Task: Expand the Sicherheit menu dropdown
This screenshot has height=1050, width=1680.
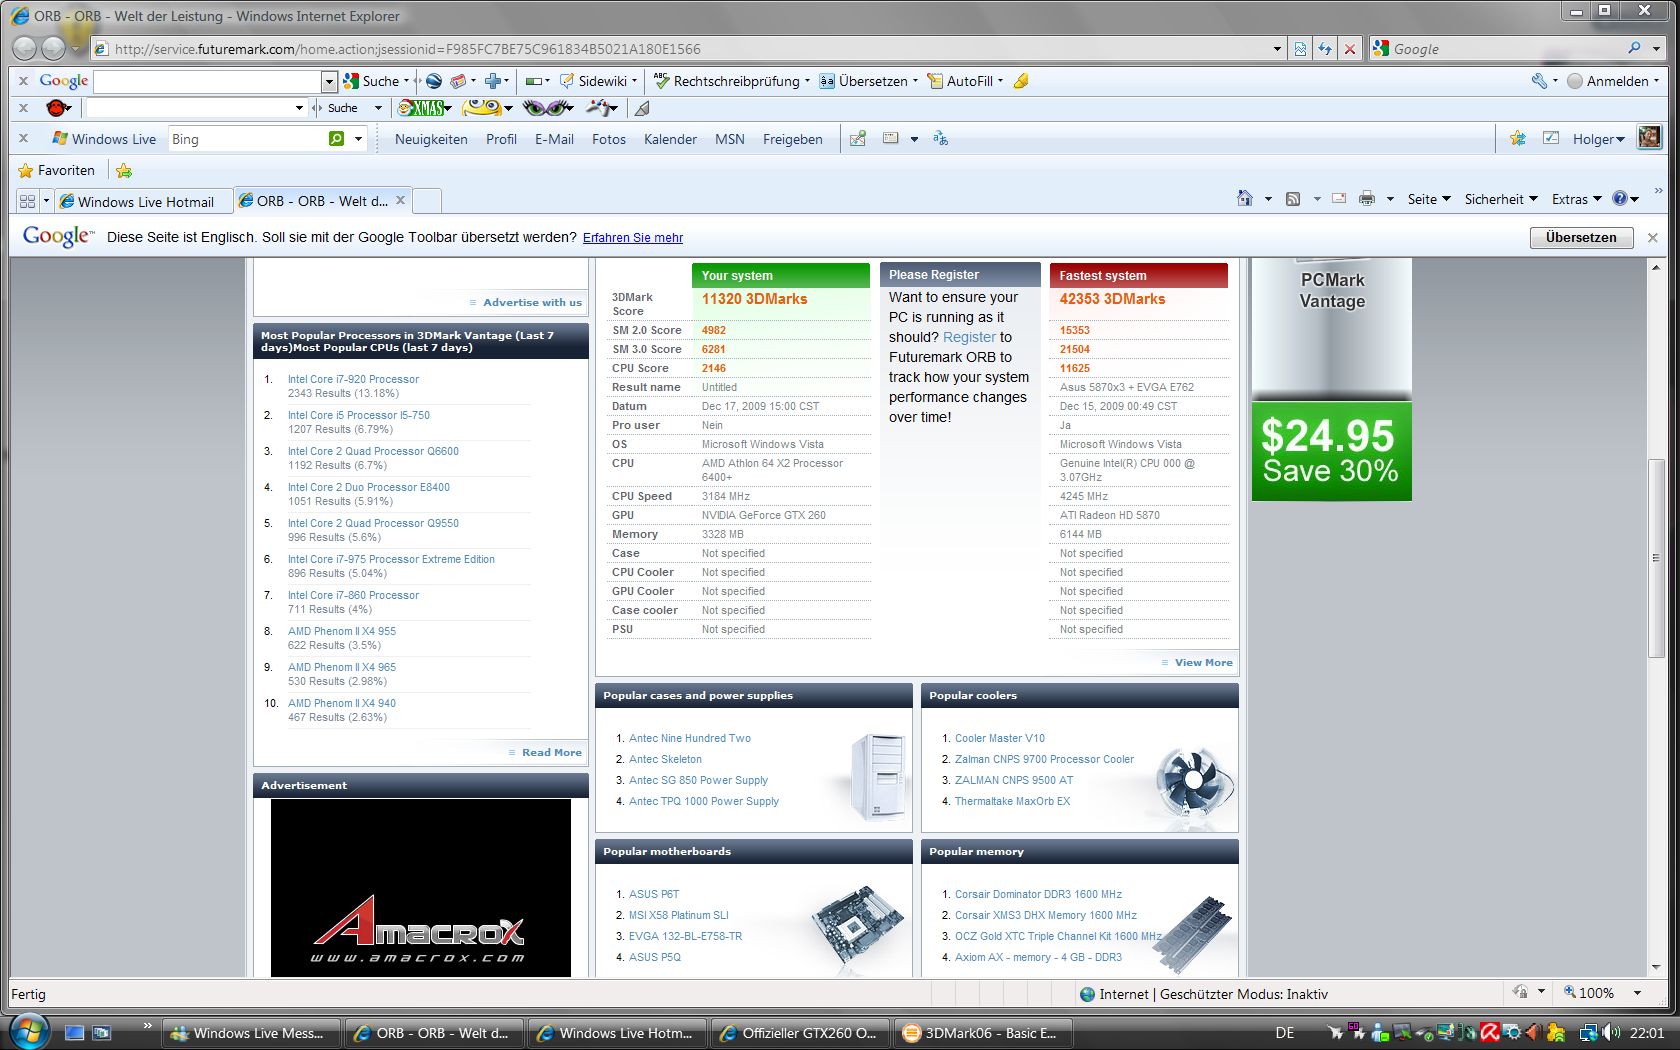Action: coord(1533,199)
